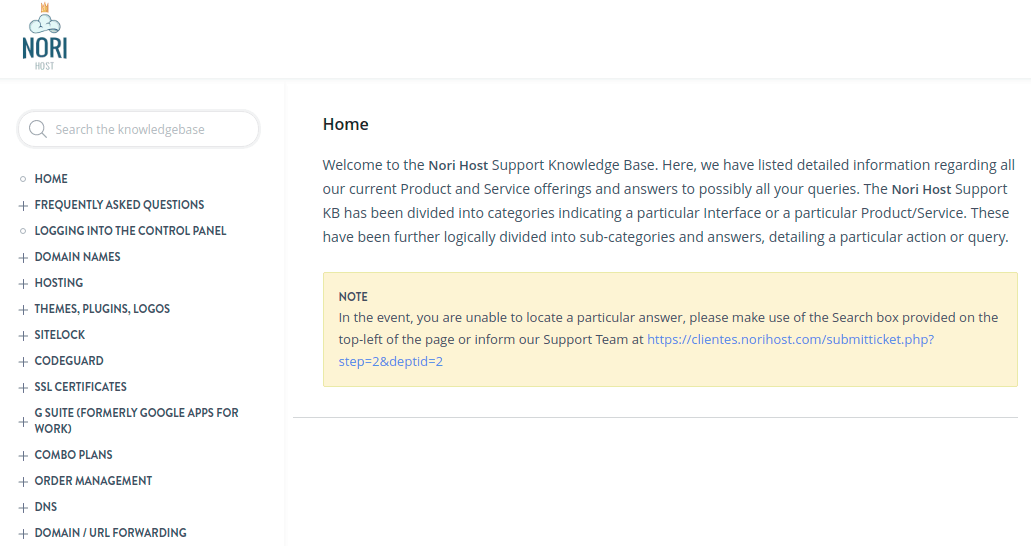The image size is (1031, 546).
Task: Expand the G Suite plus icon
Action: 23,422
